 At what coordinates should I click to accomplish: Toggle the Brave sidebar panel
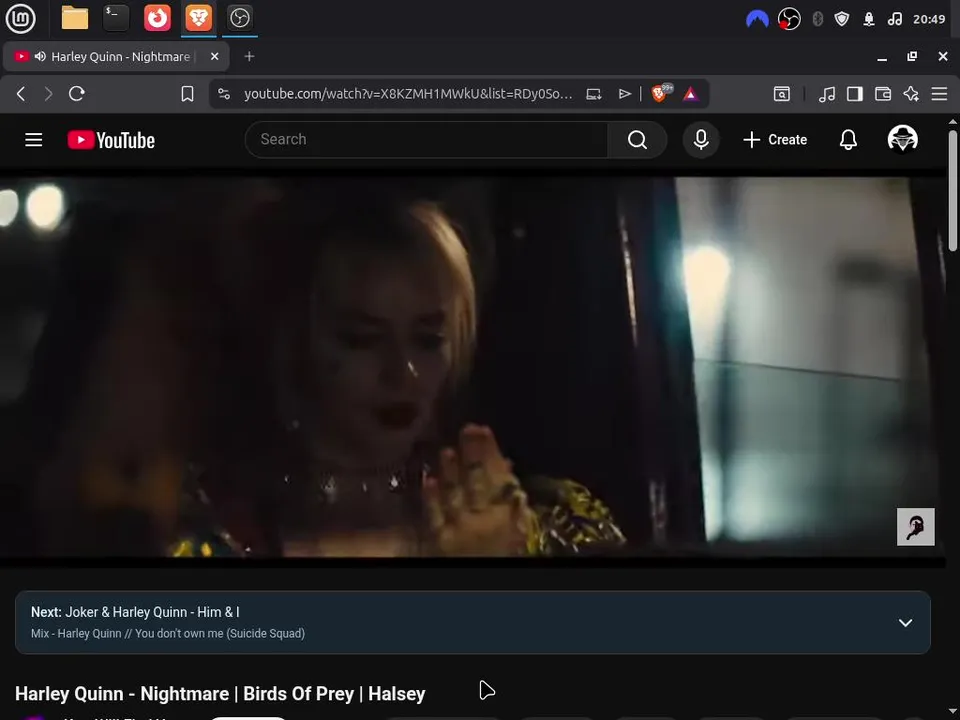tap(855, 94)
